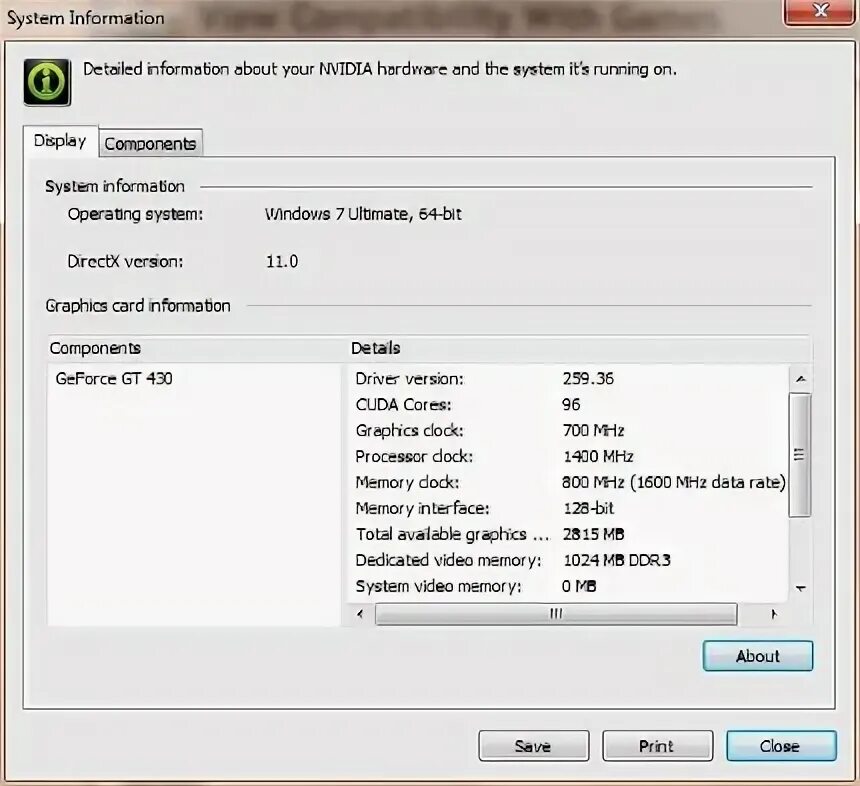The width and height of the screenshot is (860, 786).
Task: Click the CUDA Cores value 96
Action: point(571,404)
